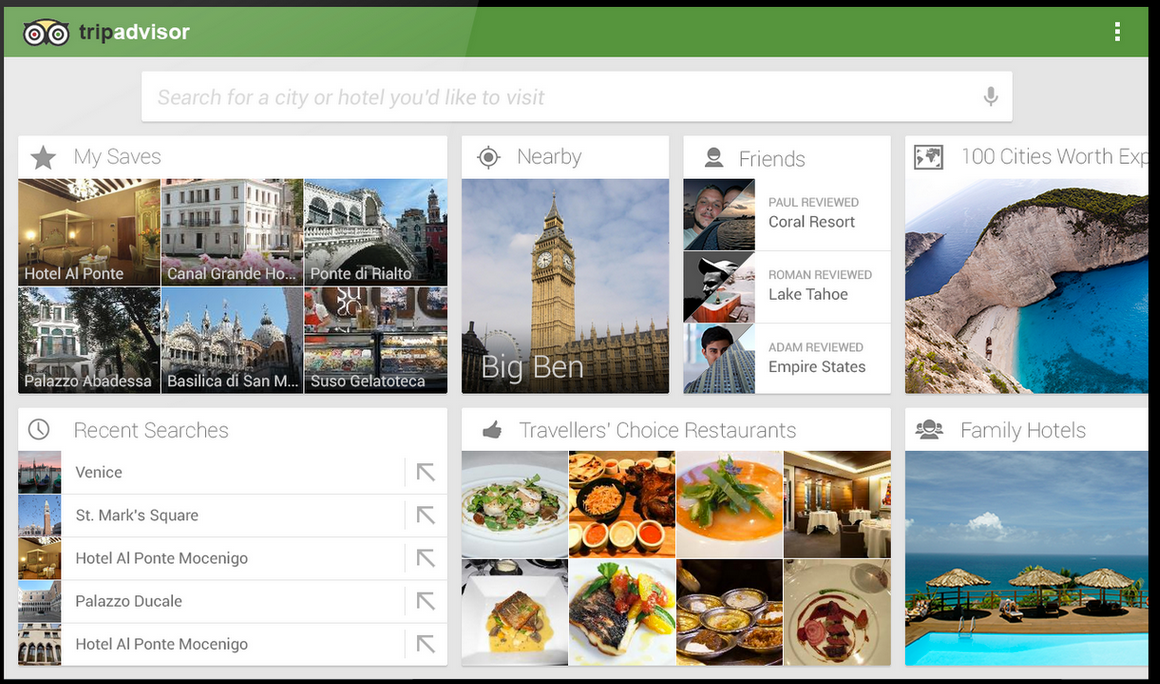Viewport: 1160px width, 684px height.
Task: Open the Big Ben nearby card
Action: tap(565, 286)
